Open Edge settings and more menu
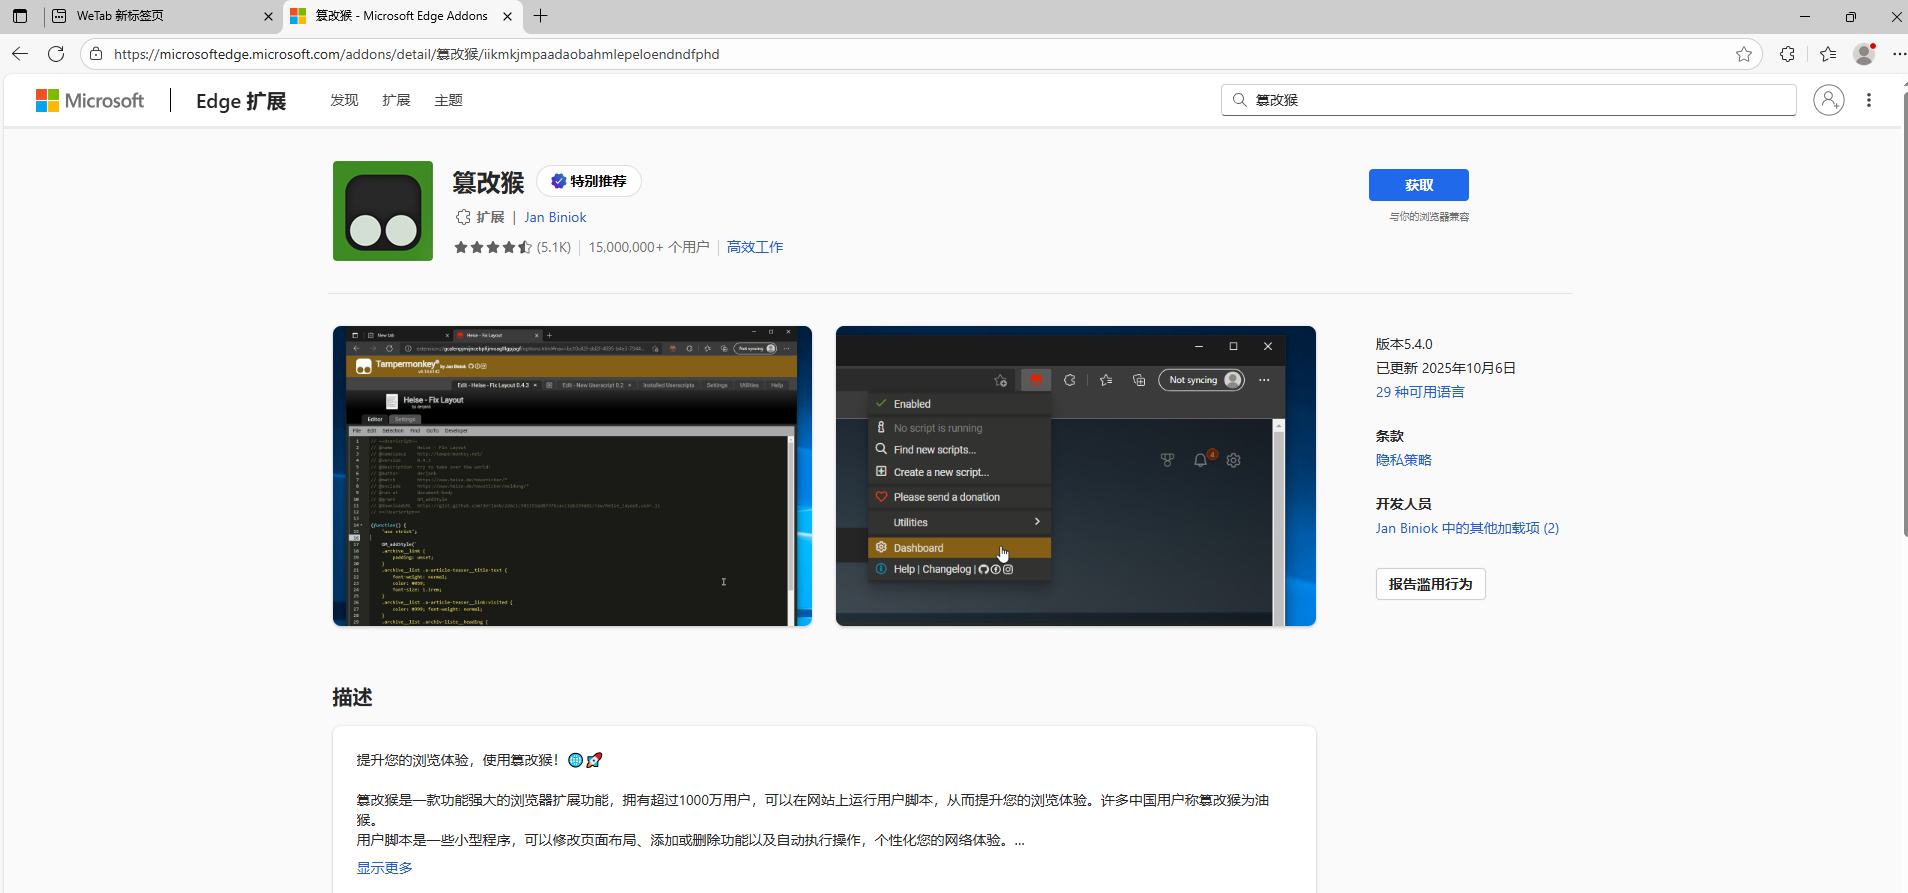 click(x=1898, y=54)
